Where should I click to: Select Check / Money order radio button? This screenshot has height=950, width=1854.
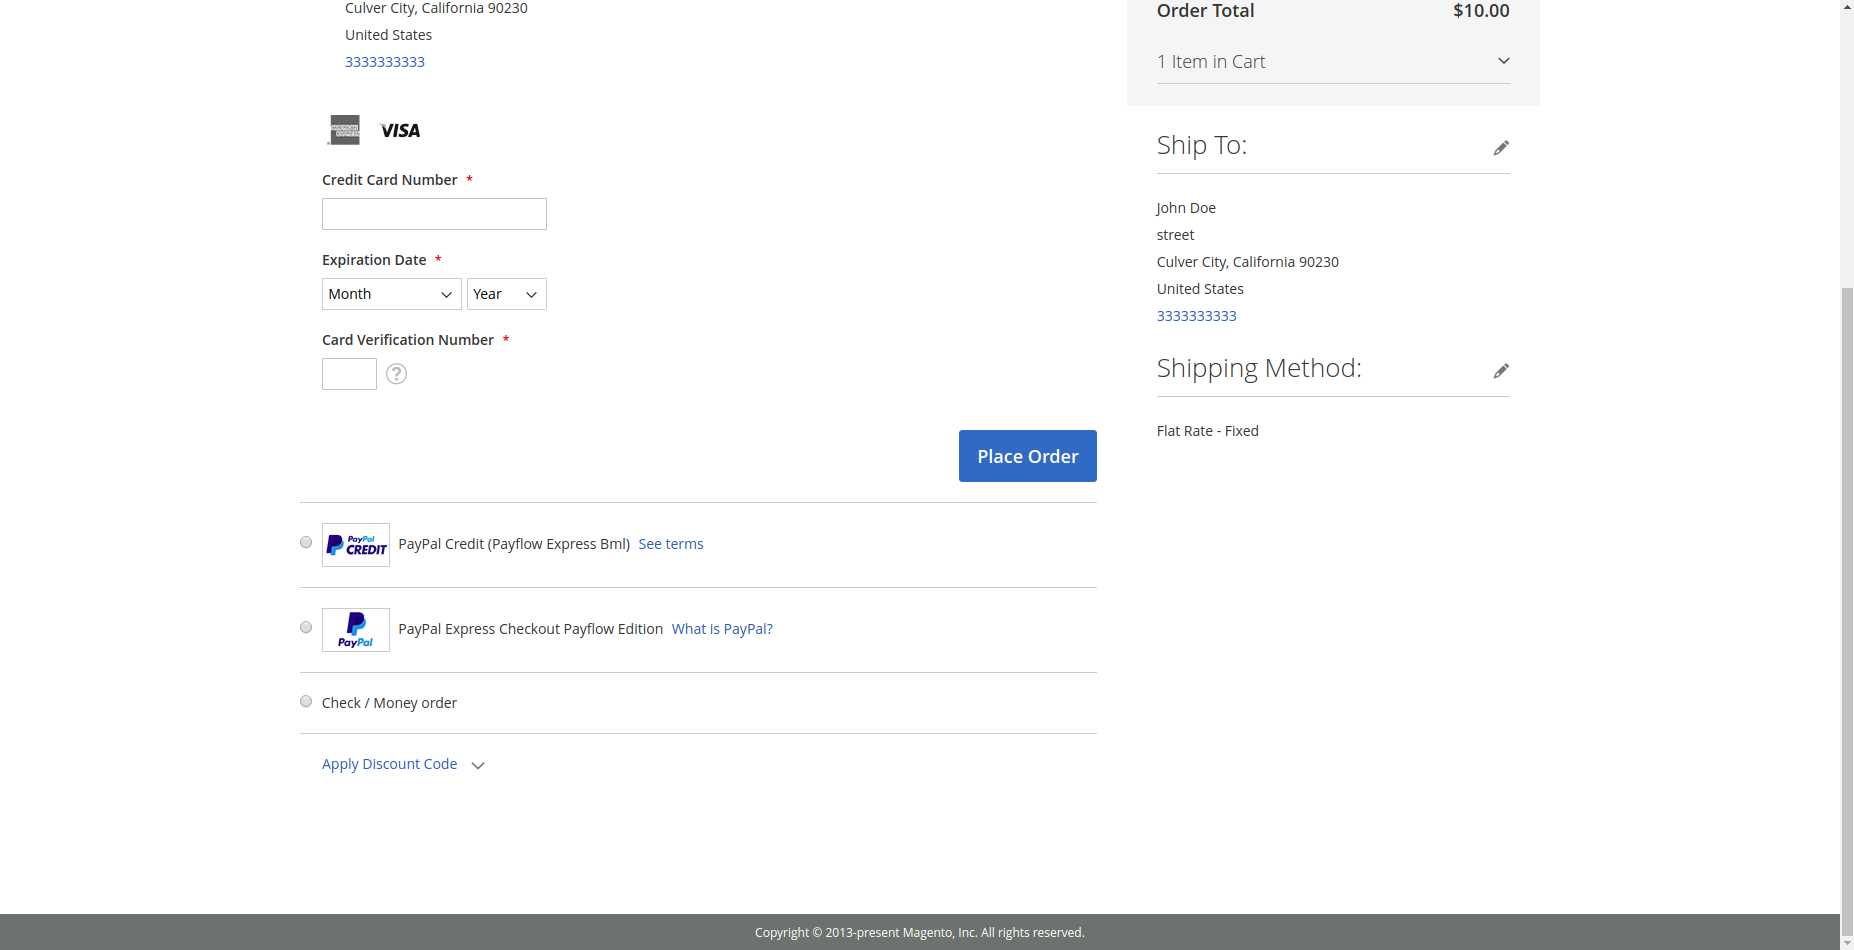(x=306, y=702)
